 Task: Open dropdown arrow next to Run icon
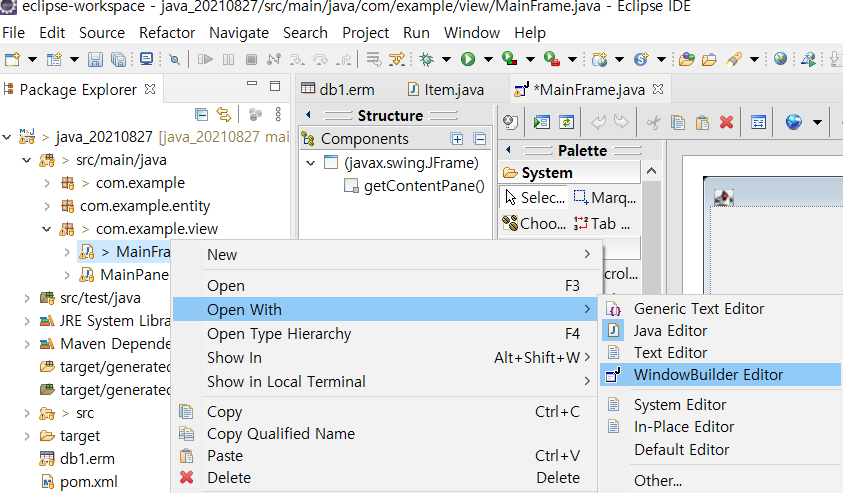[488, 59]
